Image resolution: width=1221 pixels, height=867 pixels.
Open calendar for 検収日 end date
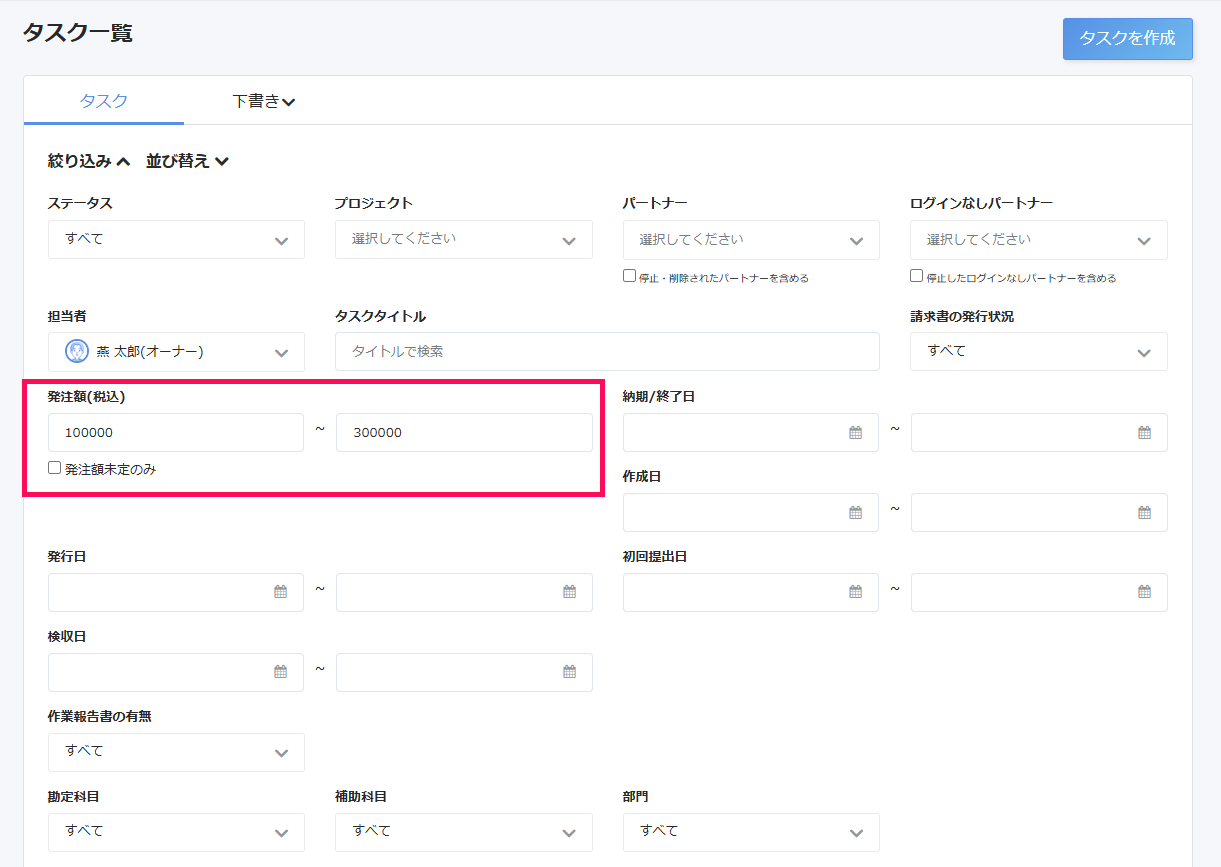point(569,672)
